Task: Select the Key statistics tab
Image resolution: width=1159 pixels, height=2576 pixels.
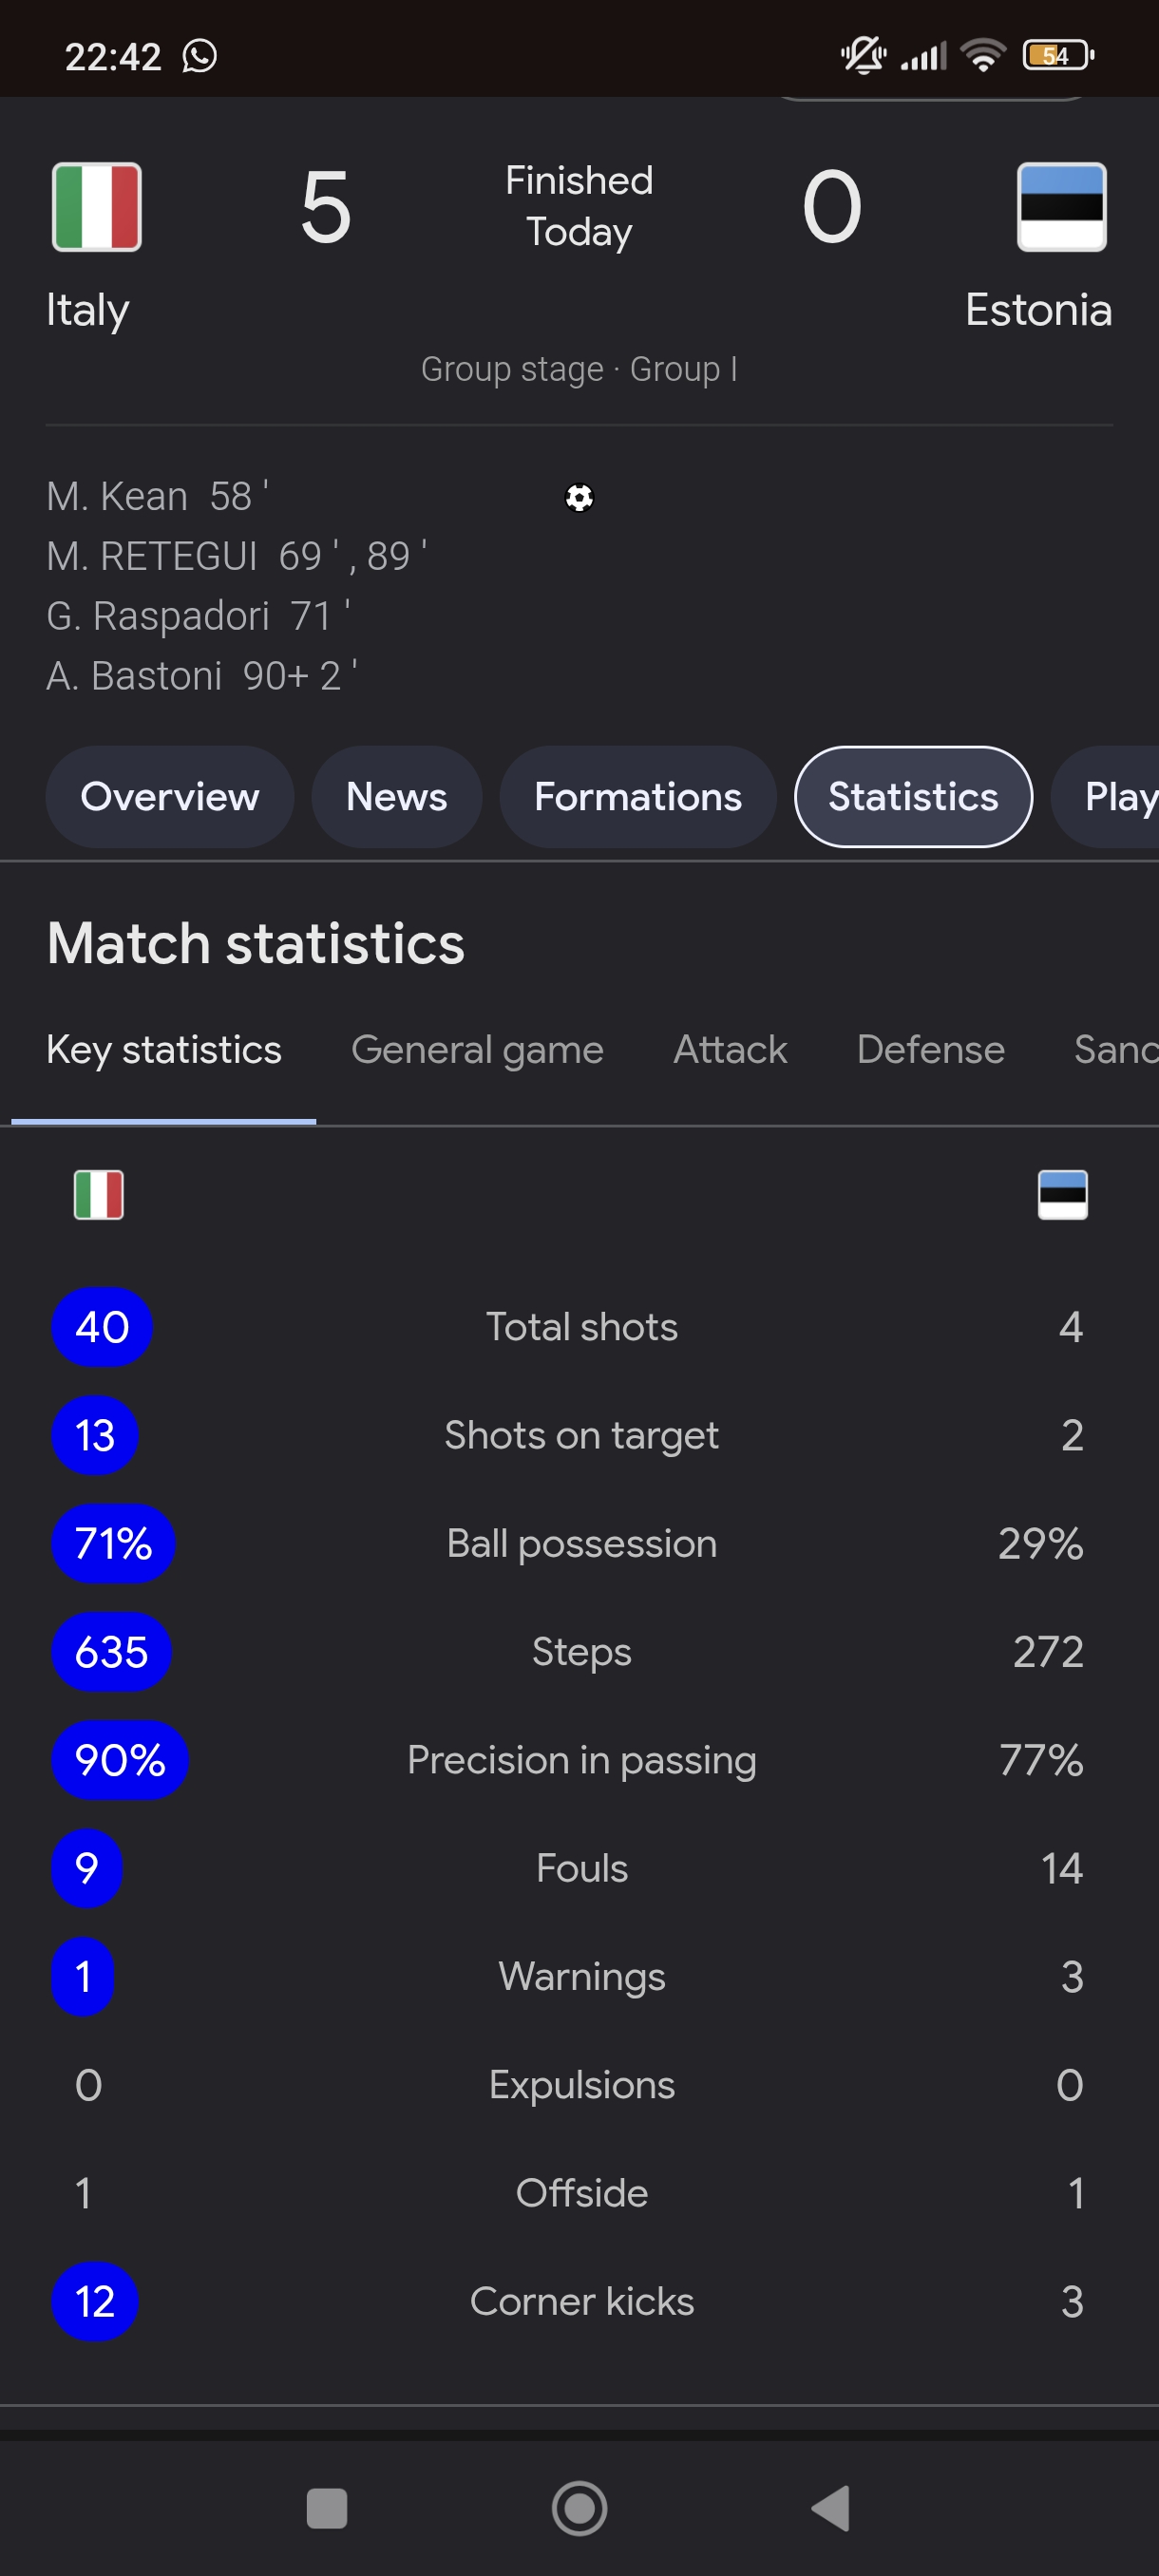Action: (x=164, y=1050)
